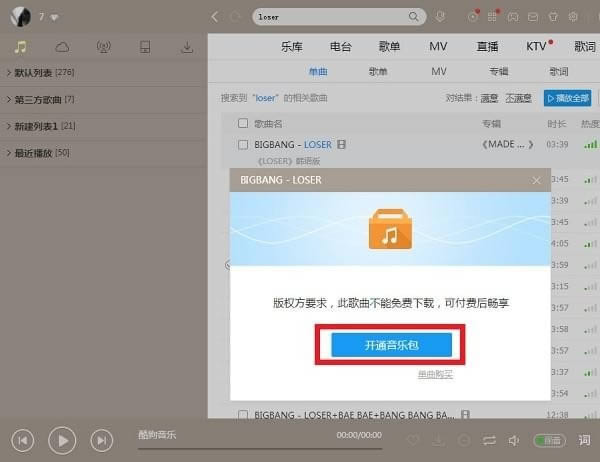Click the search magnifier icon
600x462 pixels.
coord(413,17)
